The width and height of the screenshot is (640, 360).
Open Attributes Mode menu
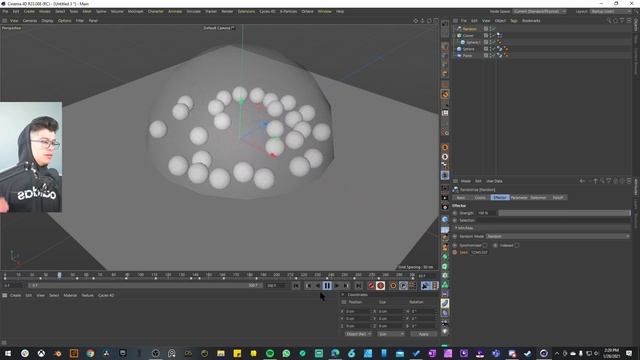click(465, 181)
